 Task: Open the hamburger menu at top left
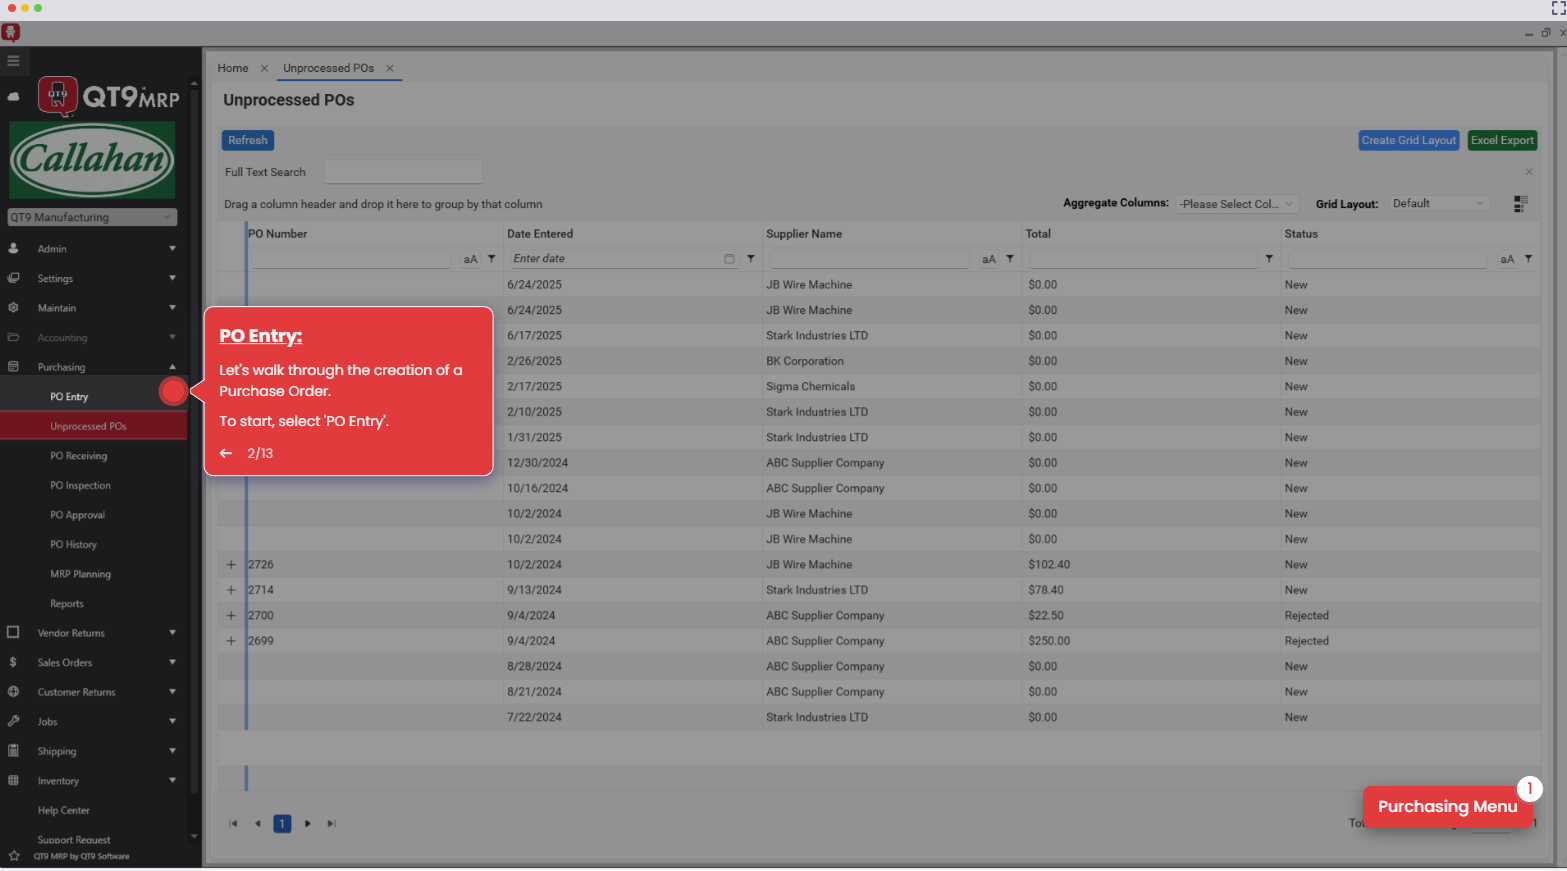click(x=14, y=61)
